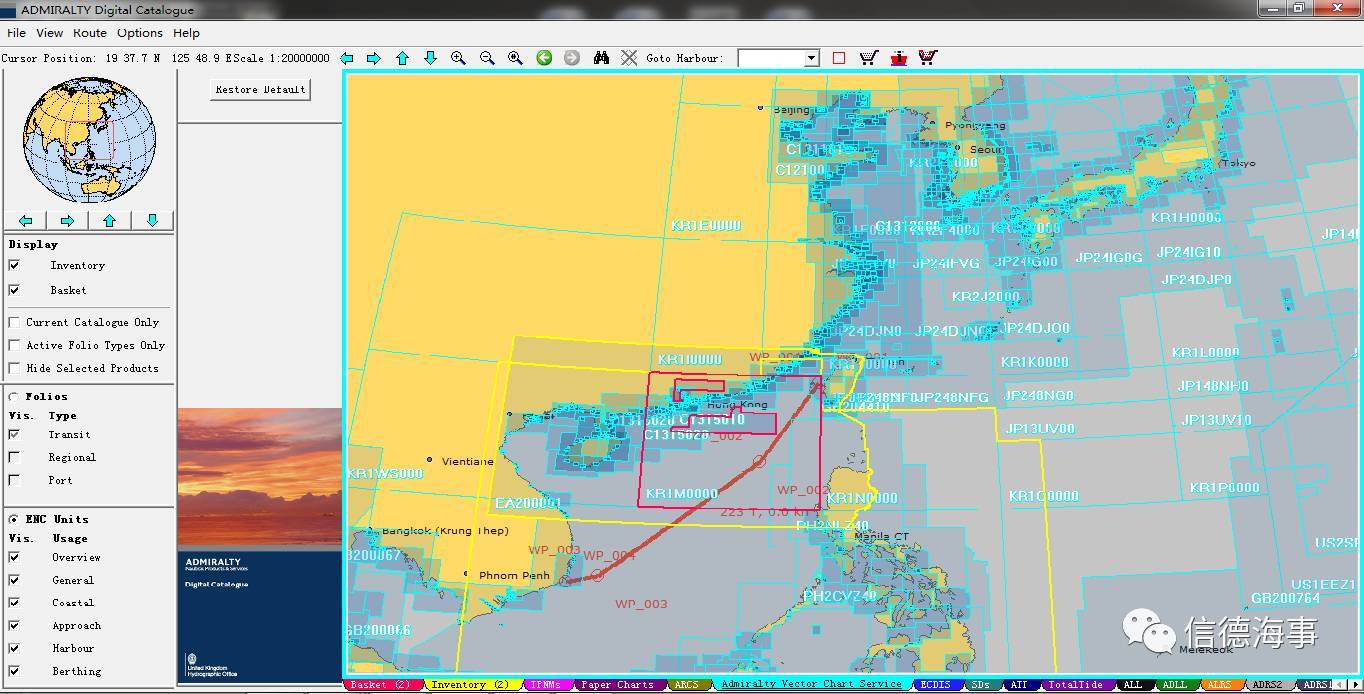
Task: Open the File menu
Action: [x=16, y=33]
